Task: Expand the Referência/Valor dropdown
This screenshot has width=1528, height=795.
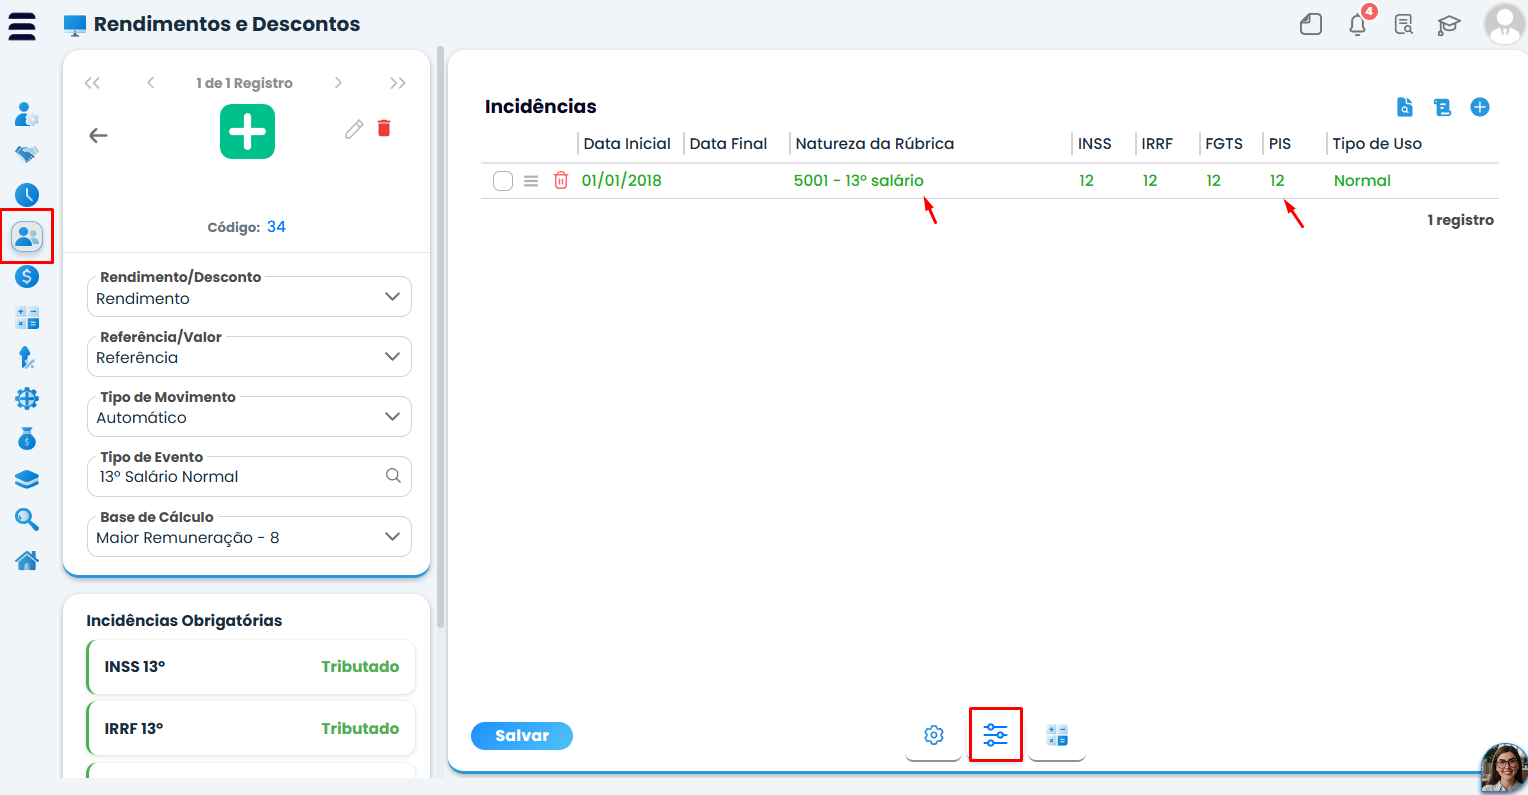Action: (250, 357)
